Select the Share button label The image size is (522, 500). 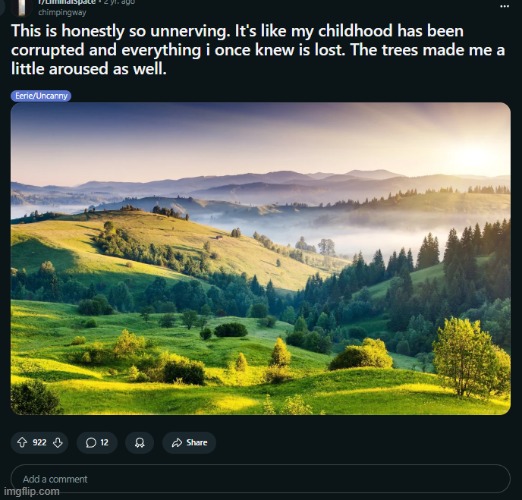(197, 442)
